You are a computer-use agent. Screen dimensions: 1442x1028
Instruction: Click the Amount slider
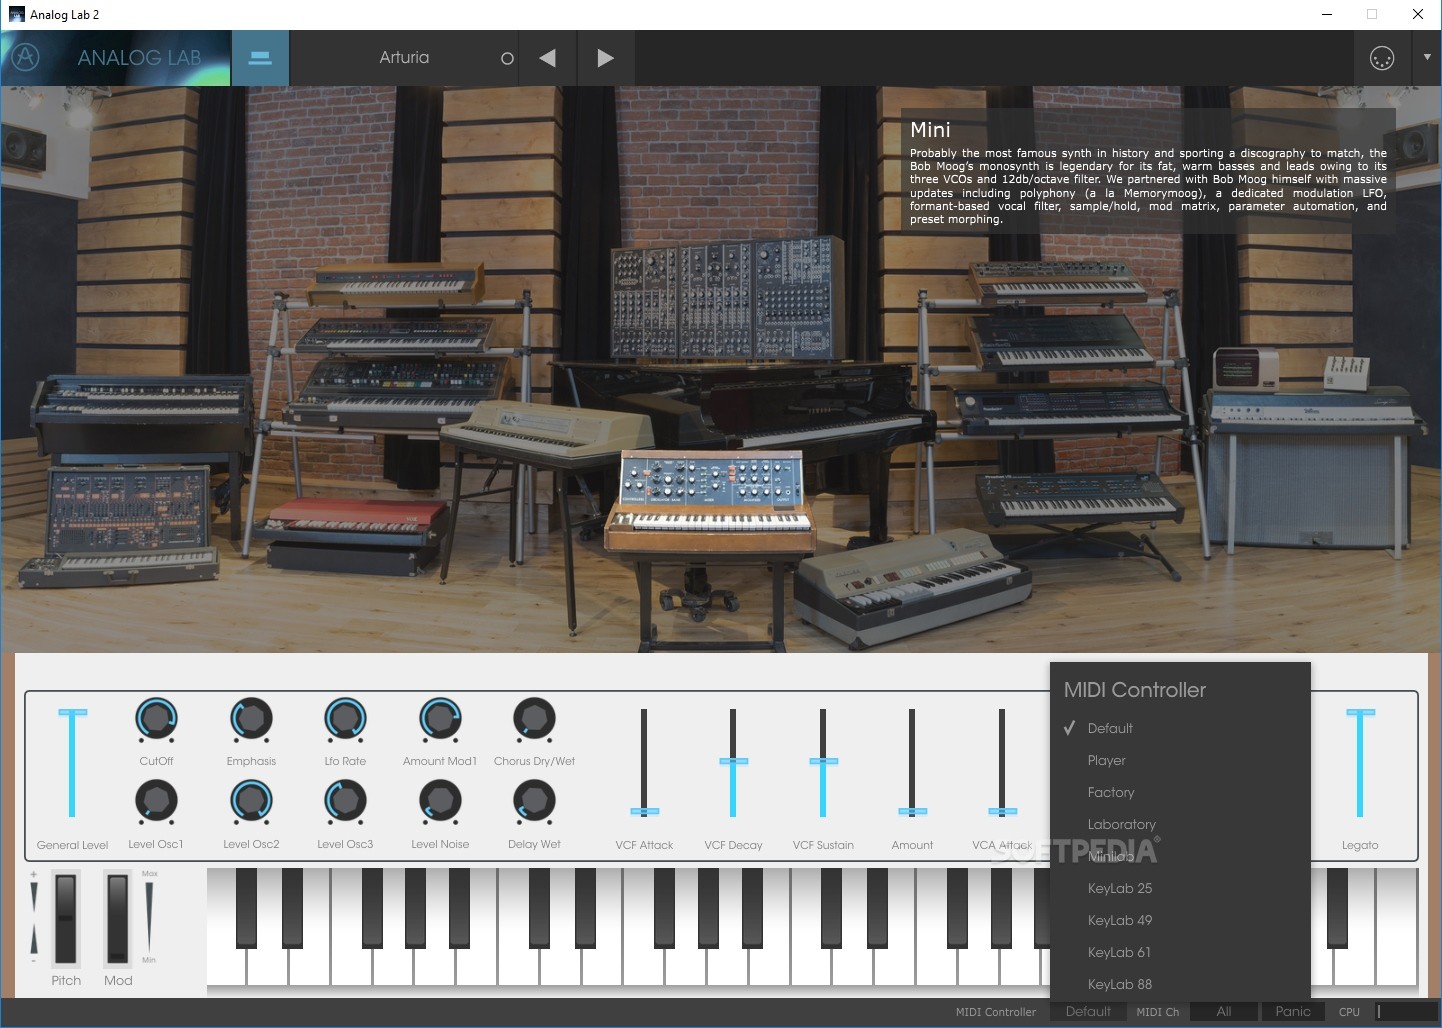(912, 762)
